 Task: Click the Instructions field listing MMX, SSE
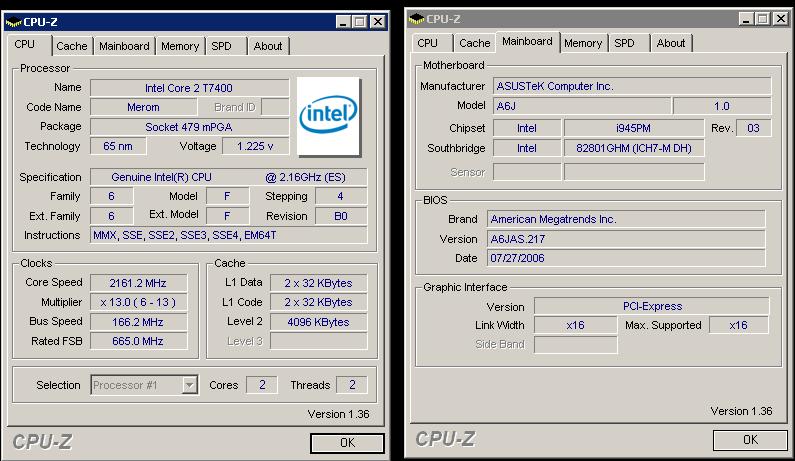(228, 235)
